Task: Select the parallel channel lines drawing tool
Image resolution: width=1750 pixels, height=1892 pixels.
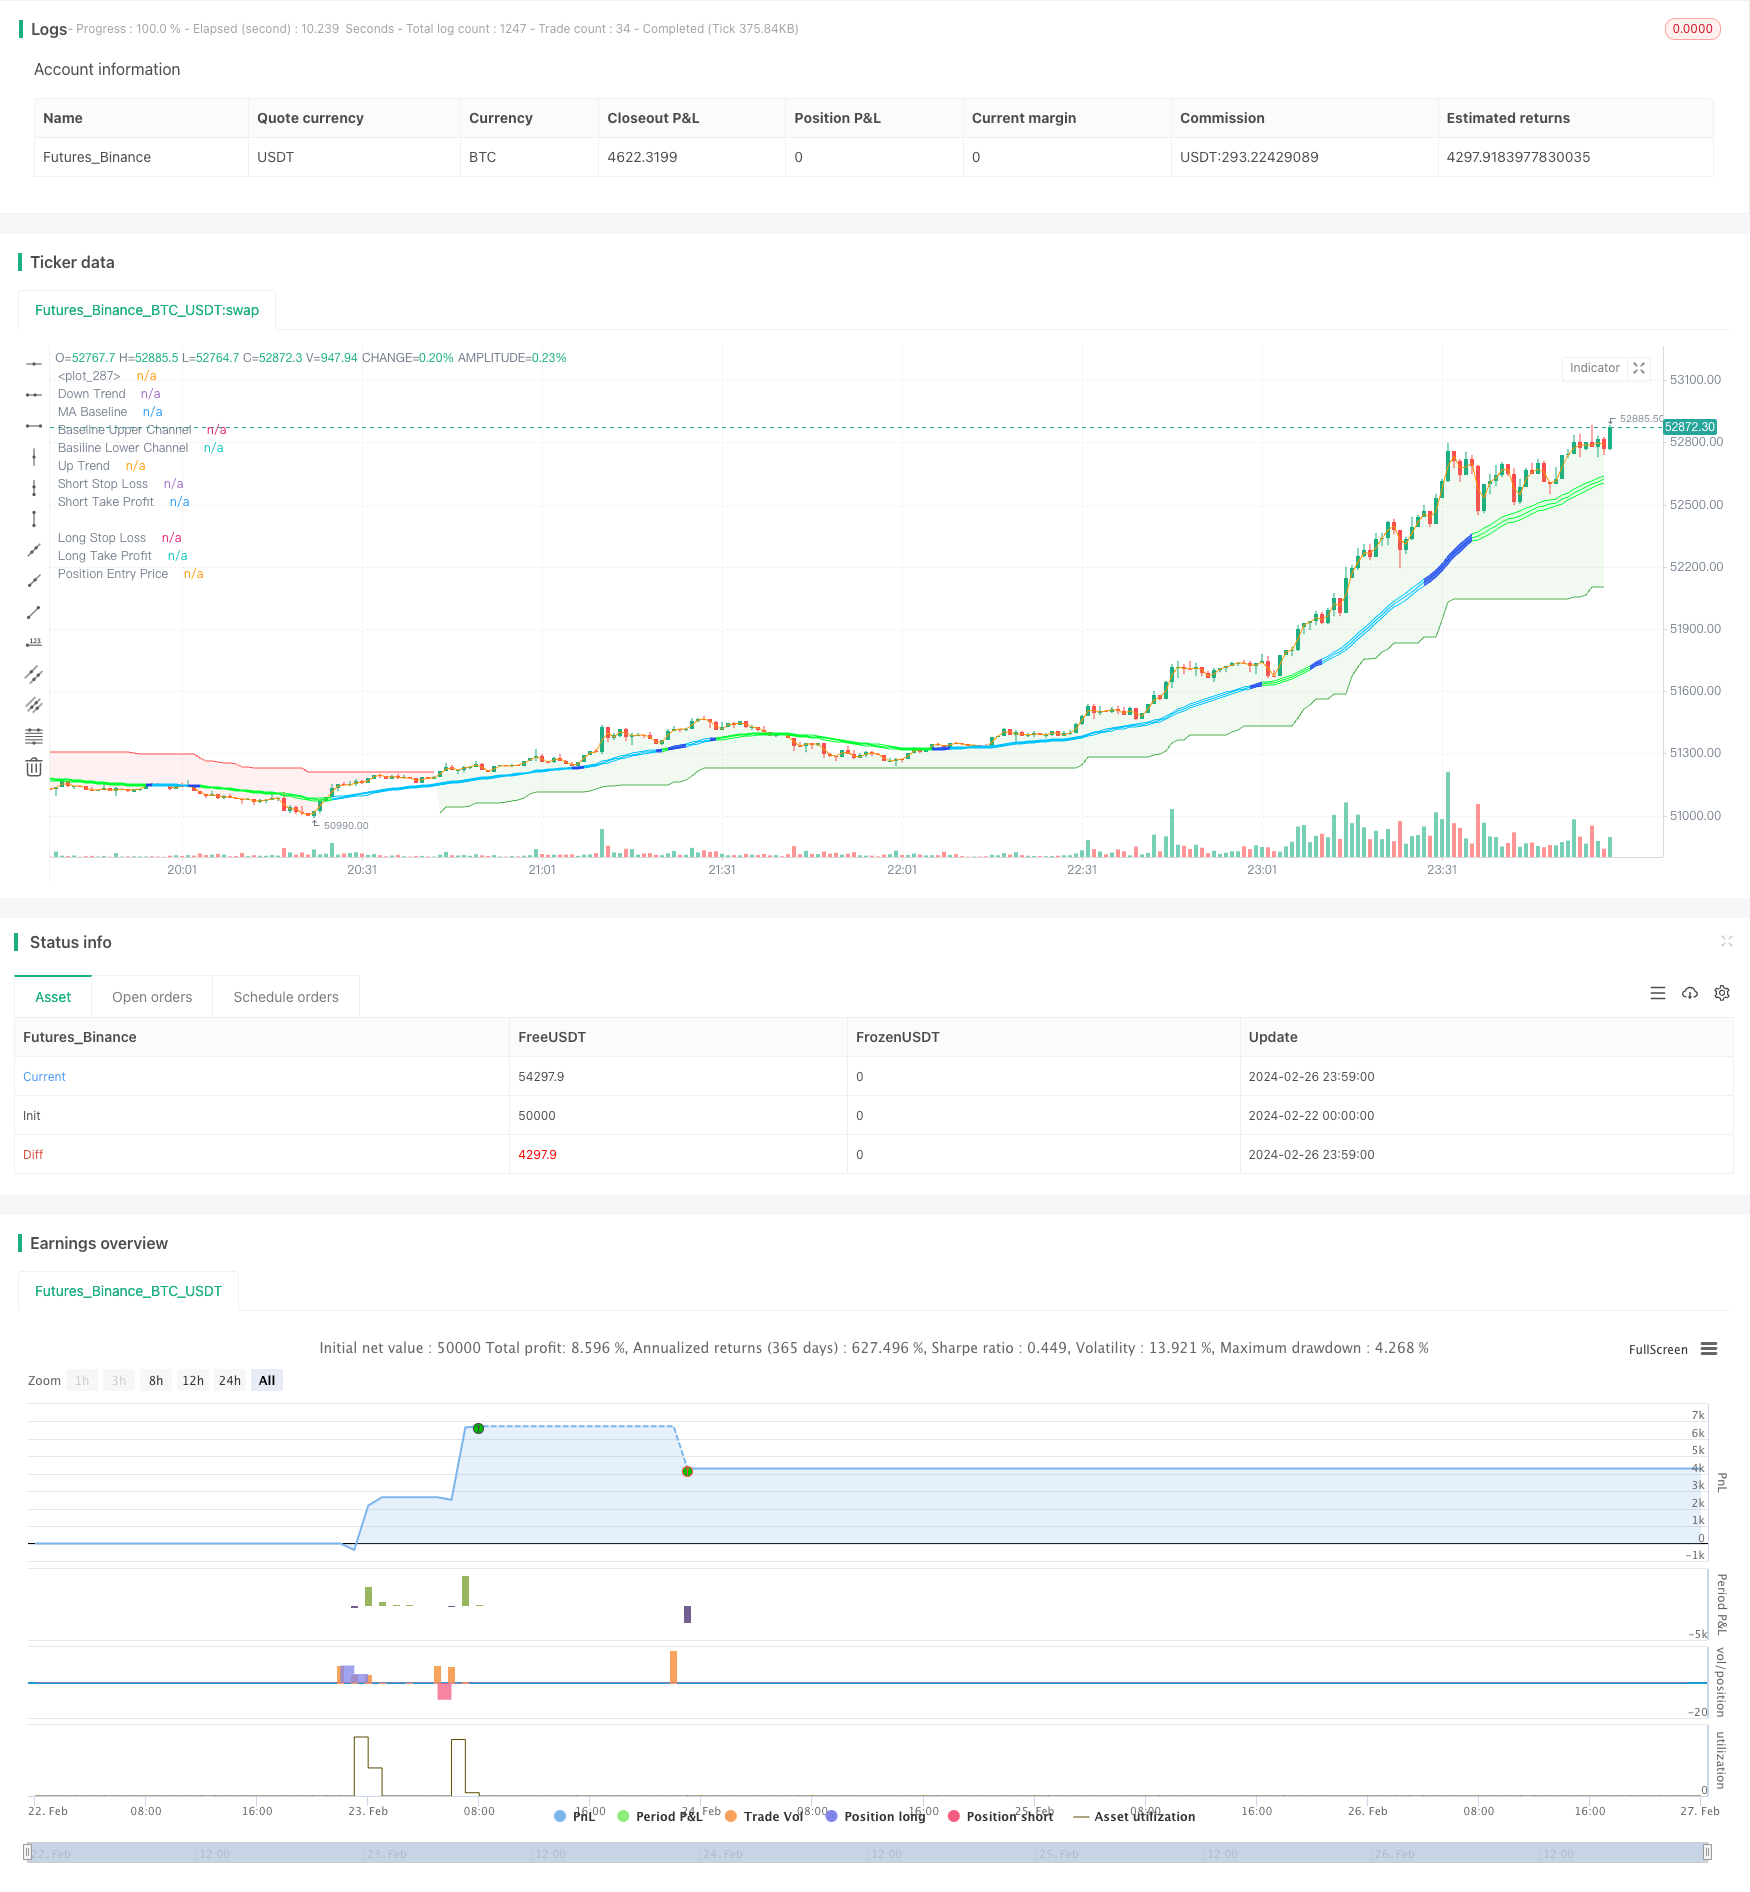Action: tap(34, 674)
